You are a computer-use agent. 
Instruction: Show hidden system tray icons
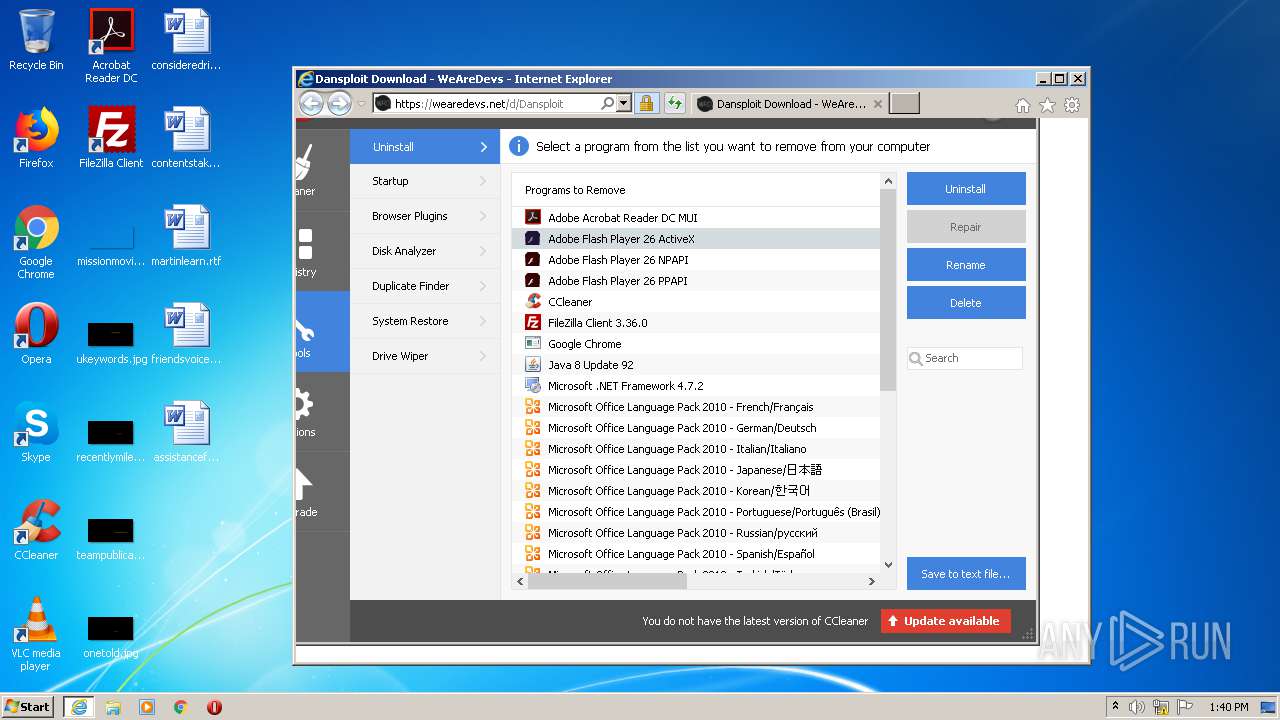1115,707
